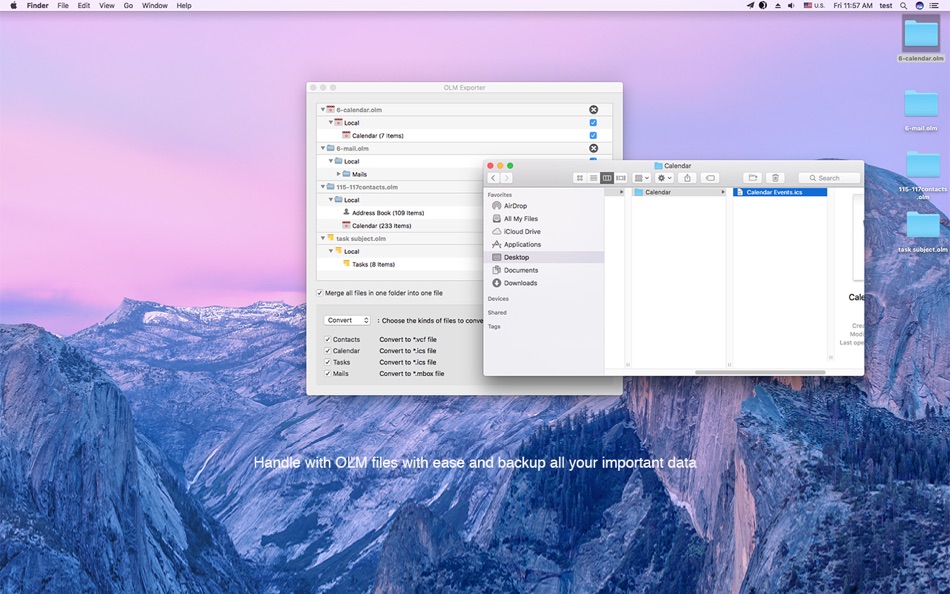Collapse the 6-calendar.olm tree node
The height and width of the screenshot is (594, 950).
tap(322, 110)
